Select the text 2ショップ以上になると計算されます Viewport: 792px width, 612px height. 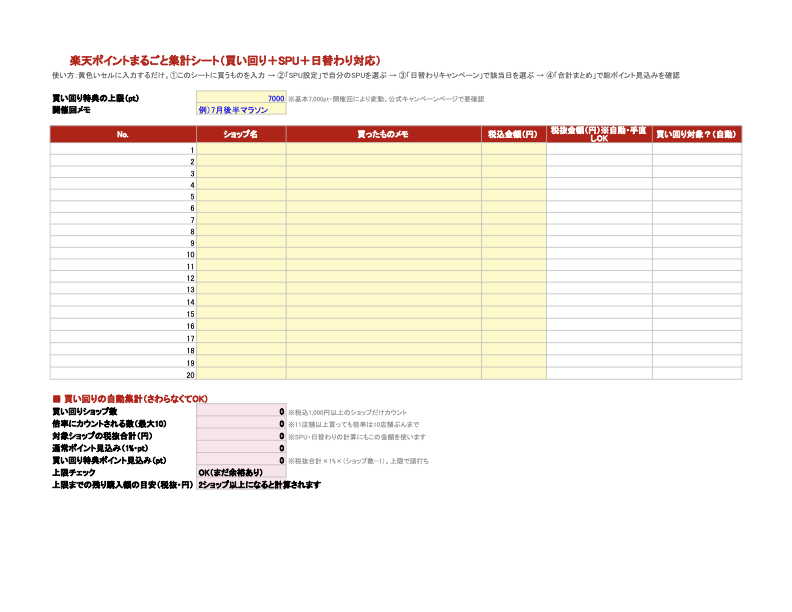pos(260,484)
